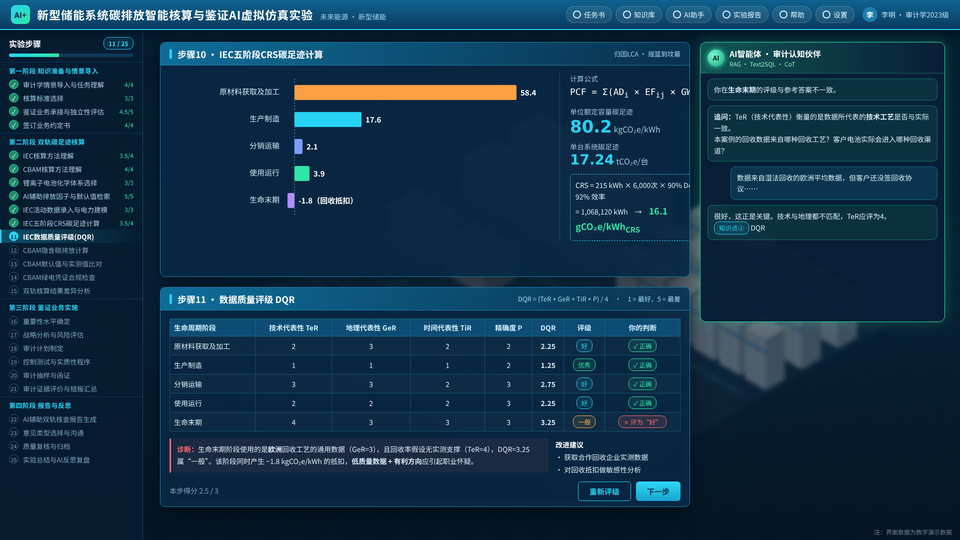Click the green 使用运行 bar

pos(302,173)
